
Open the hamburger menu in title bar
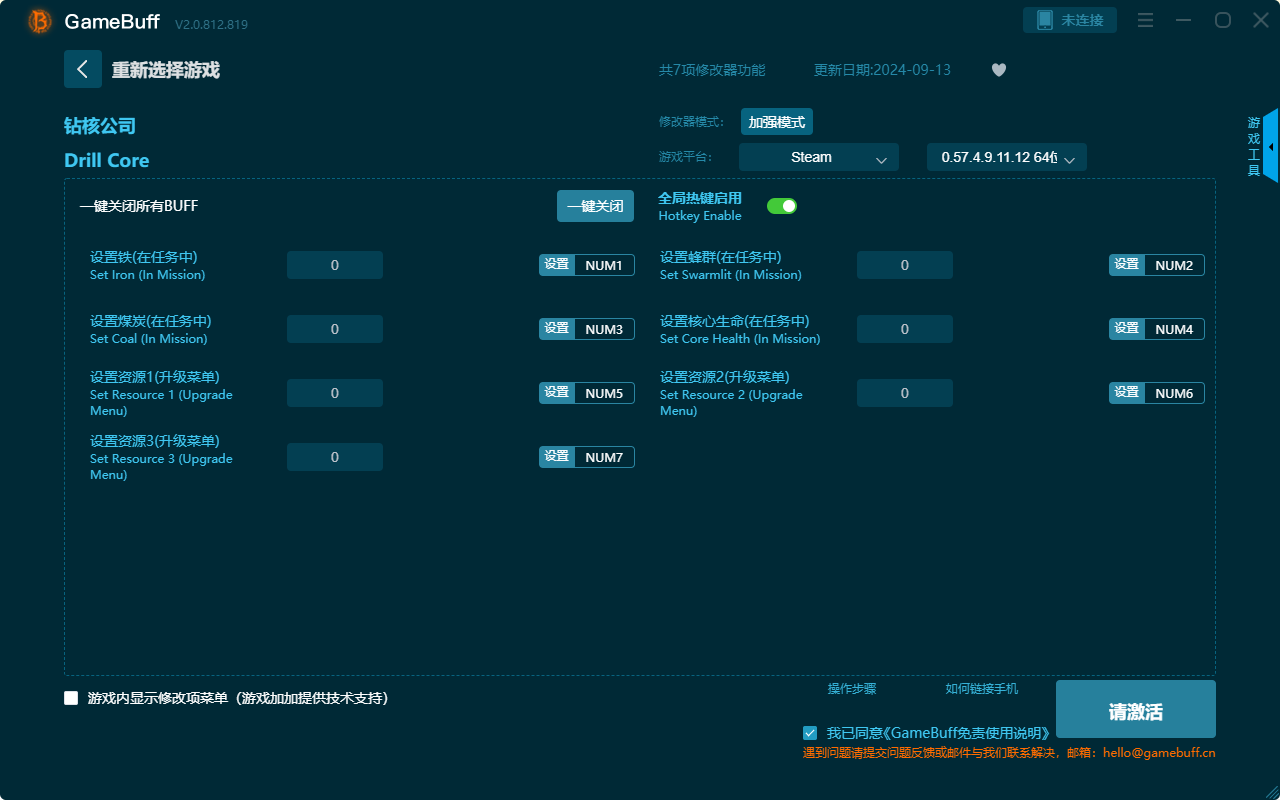pyautogui.click(x=1146, y=20)
